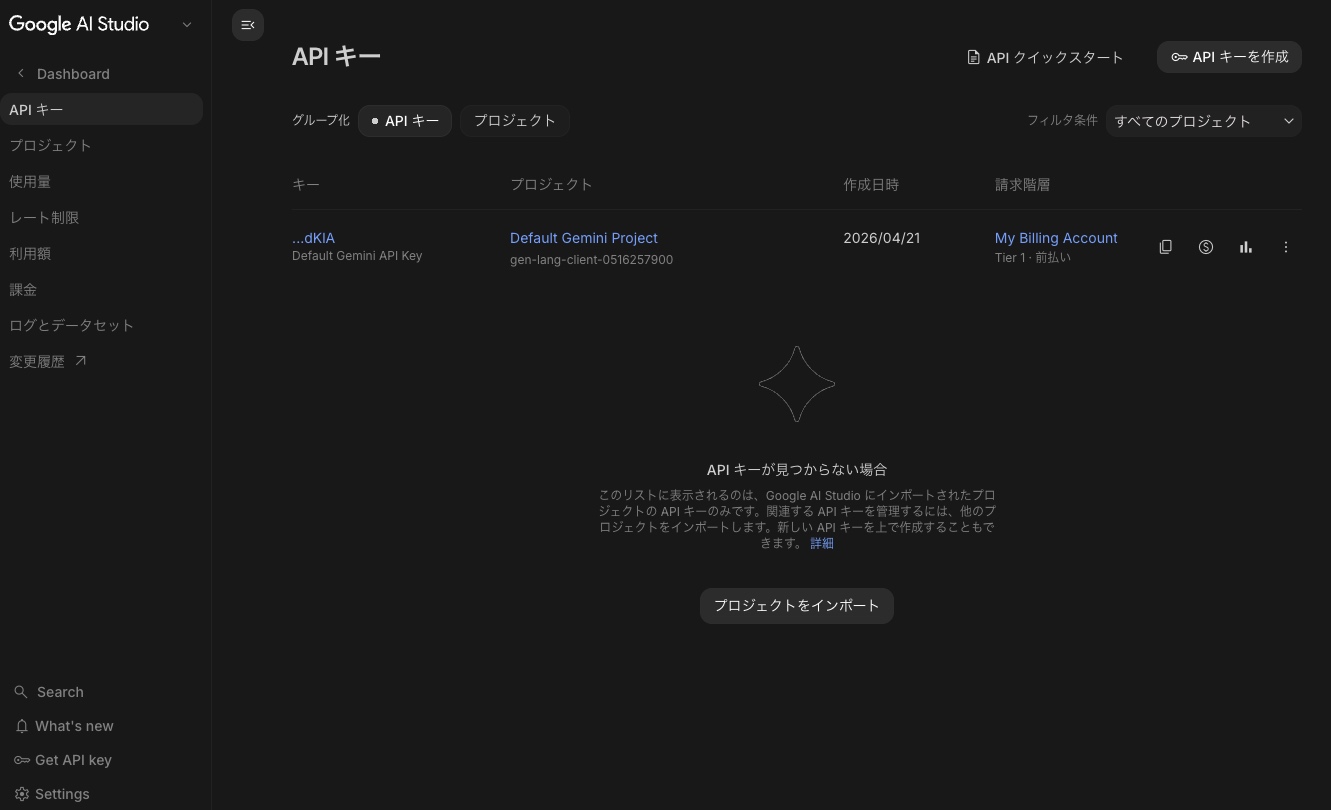Copy the ...dKIA API key

tap(1166, 247)
